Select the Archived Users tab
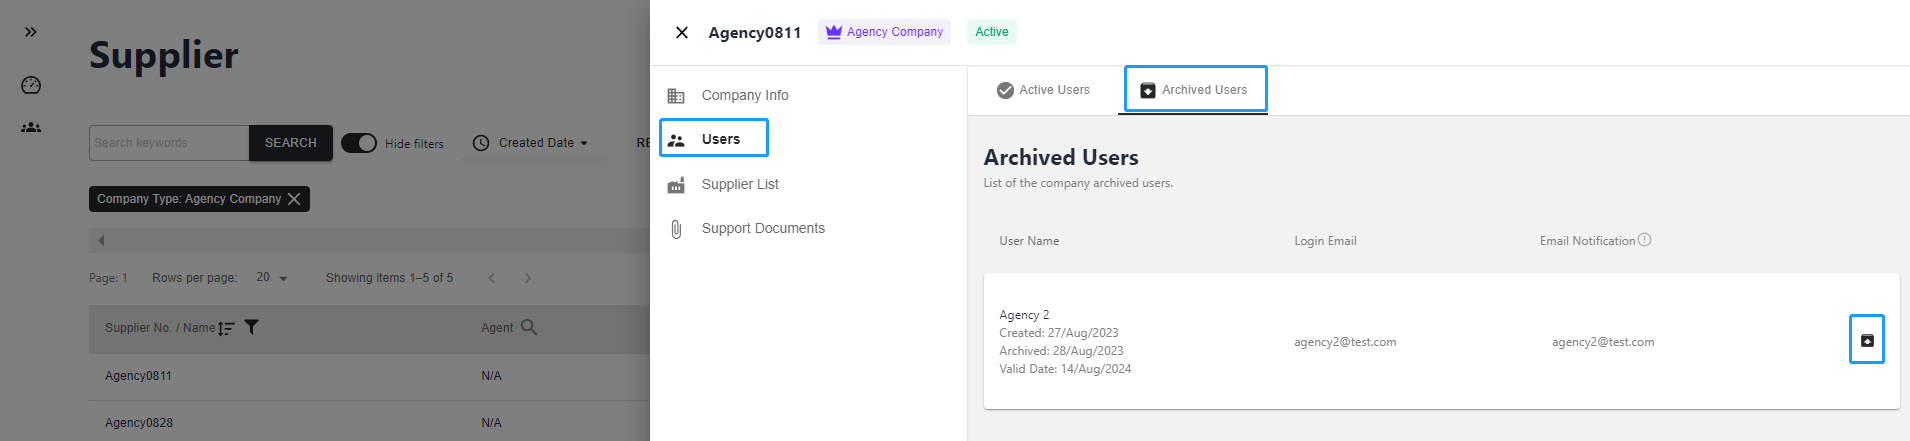 (x=1194, y=90)
